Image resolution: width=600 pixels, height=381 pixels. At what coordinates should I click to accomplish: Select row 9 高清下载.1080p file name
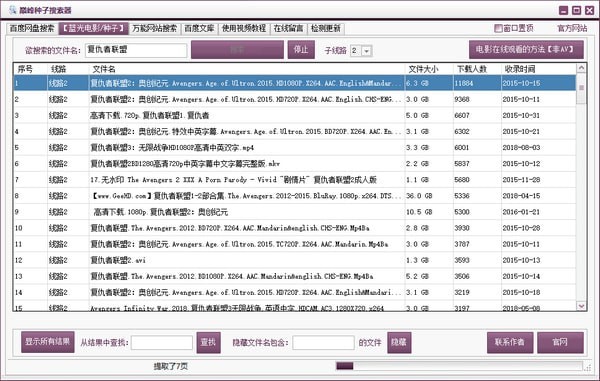(161, 212)
